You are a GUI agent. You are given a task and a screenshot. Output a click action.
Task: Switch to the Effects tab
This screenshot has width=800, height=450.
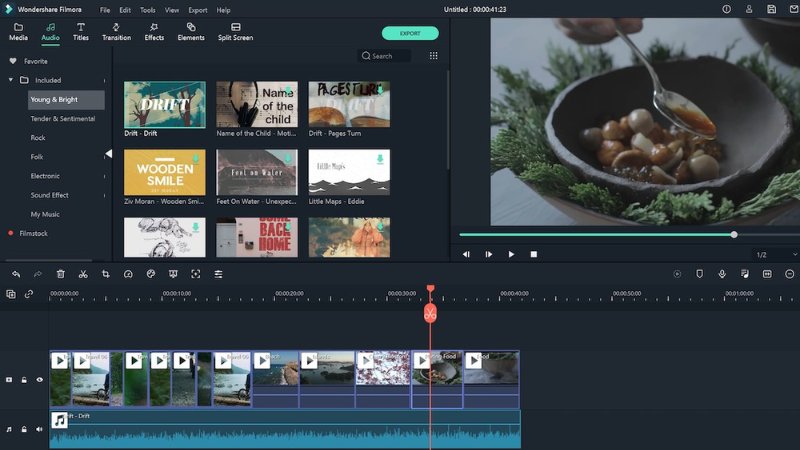154,32
